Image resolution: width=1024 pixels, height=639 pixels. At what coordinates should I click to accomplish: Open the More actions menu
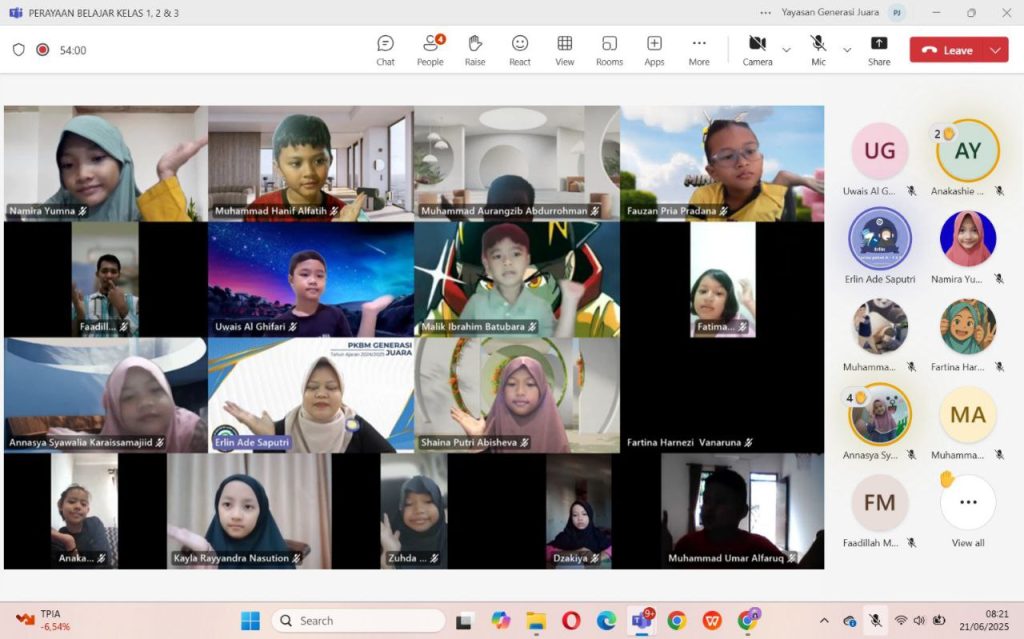pyautogui.click(x=699, y=50)
